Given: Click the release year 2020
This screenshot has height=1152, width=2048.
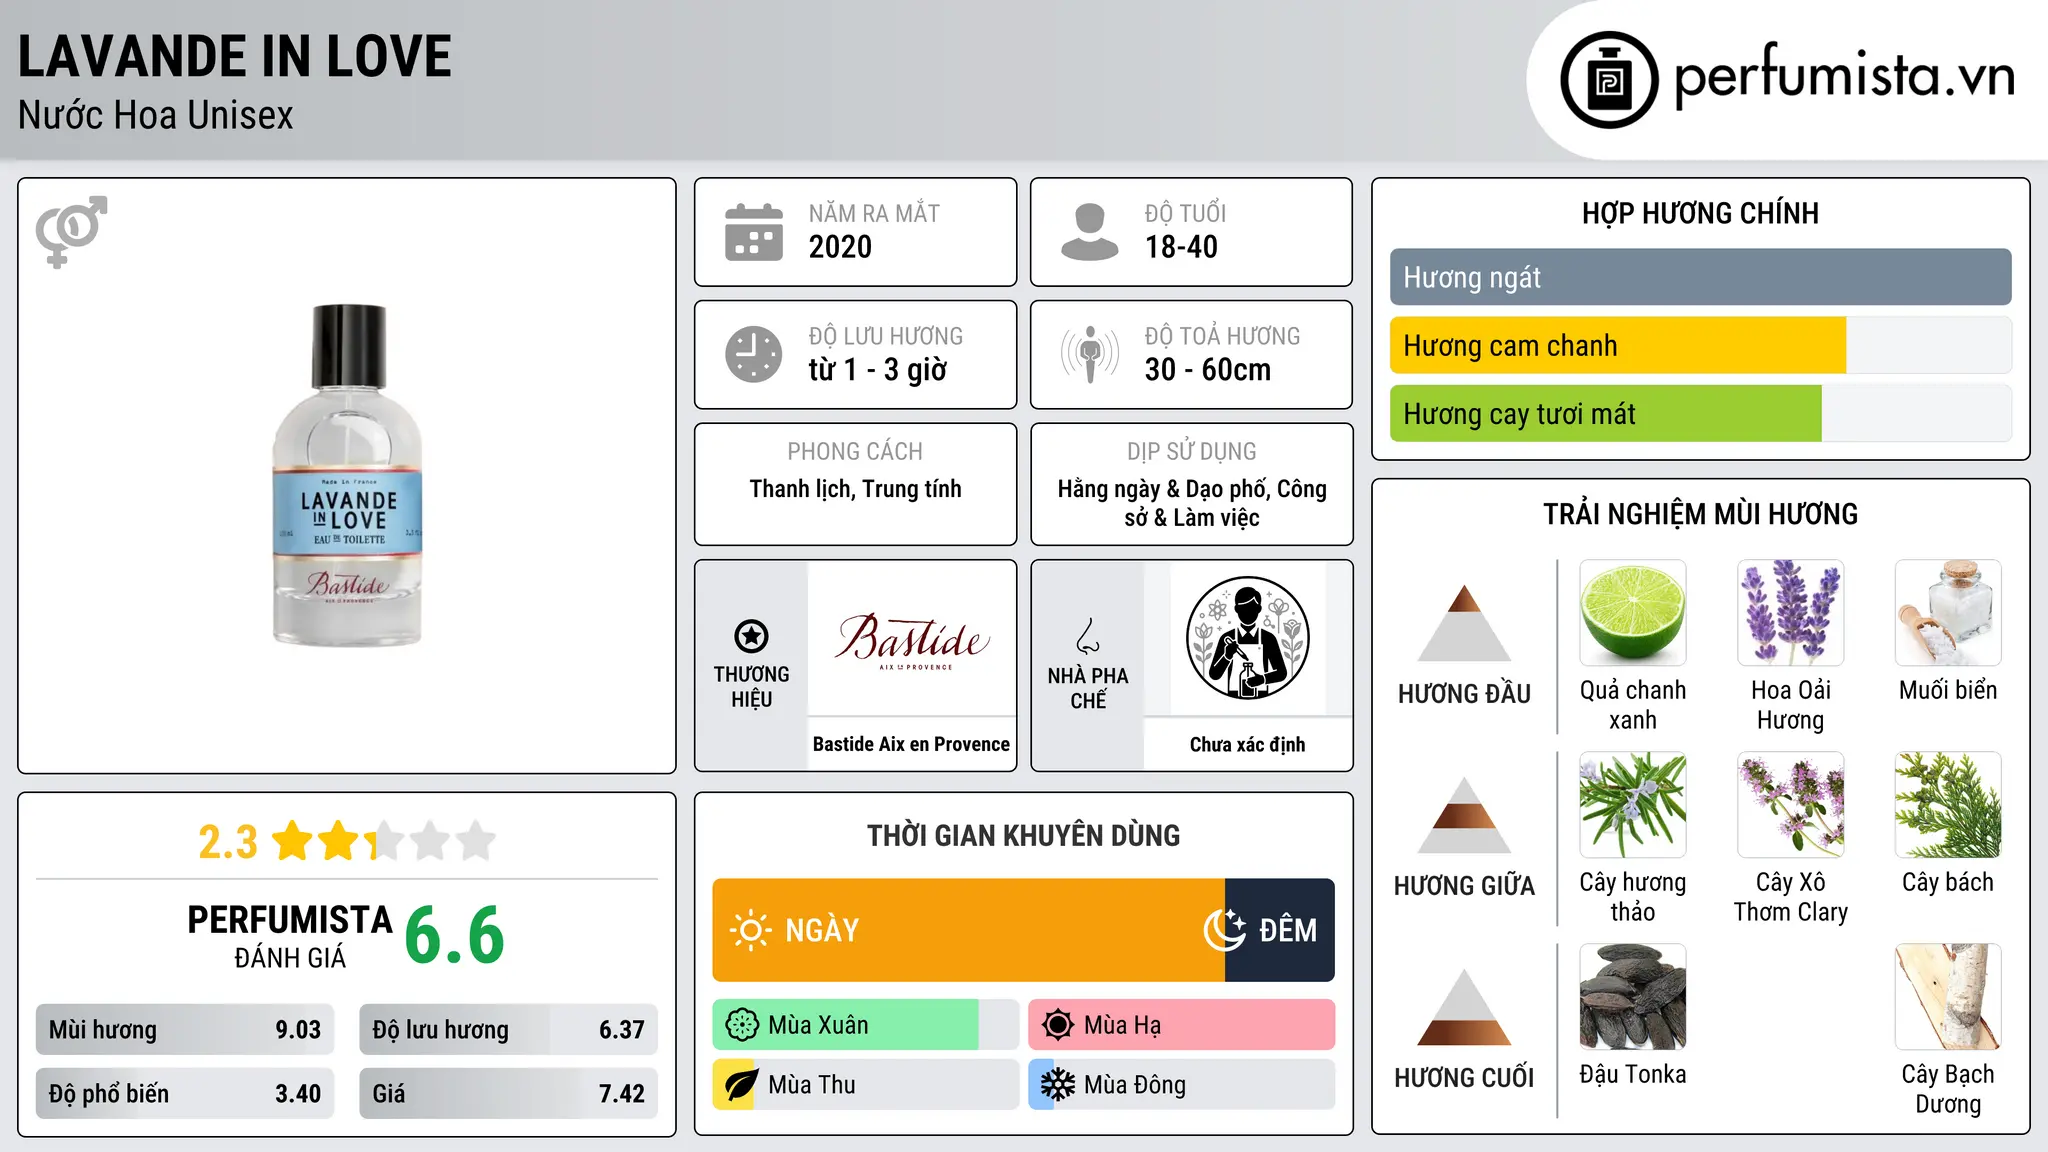Looking at the screenshot, I should (x=840, y=247).
